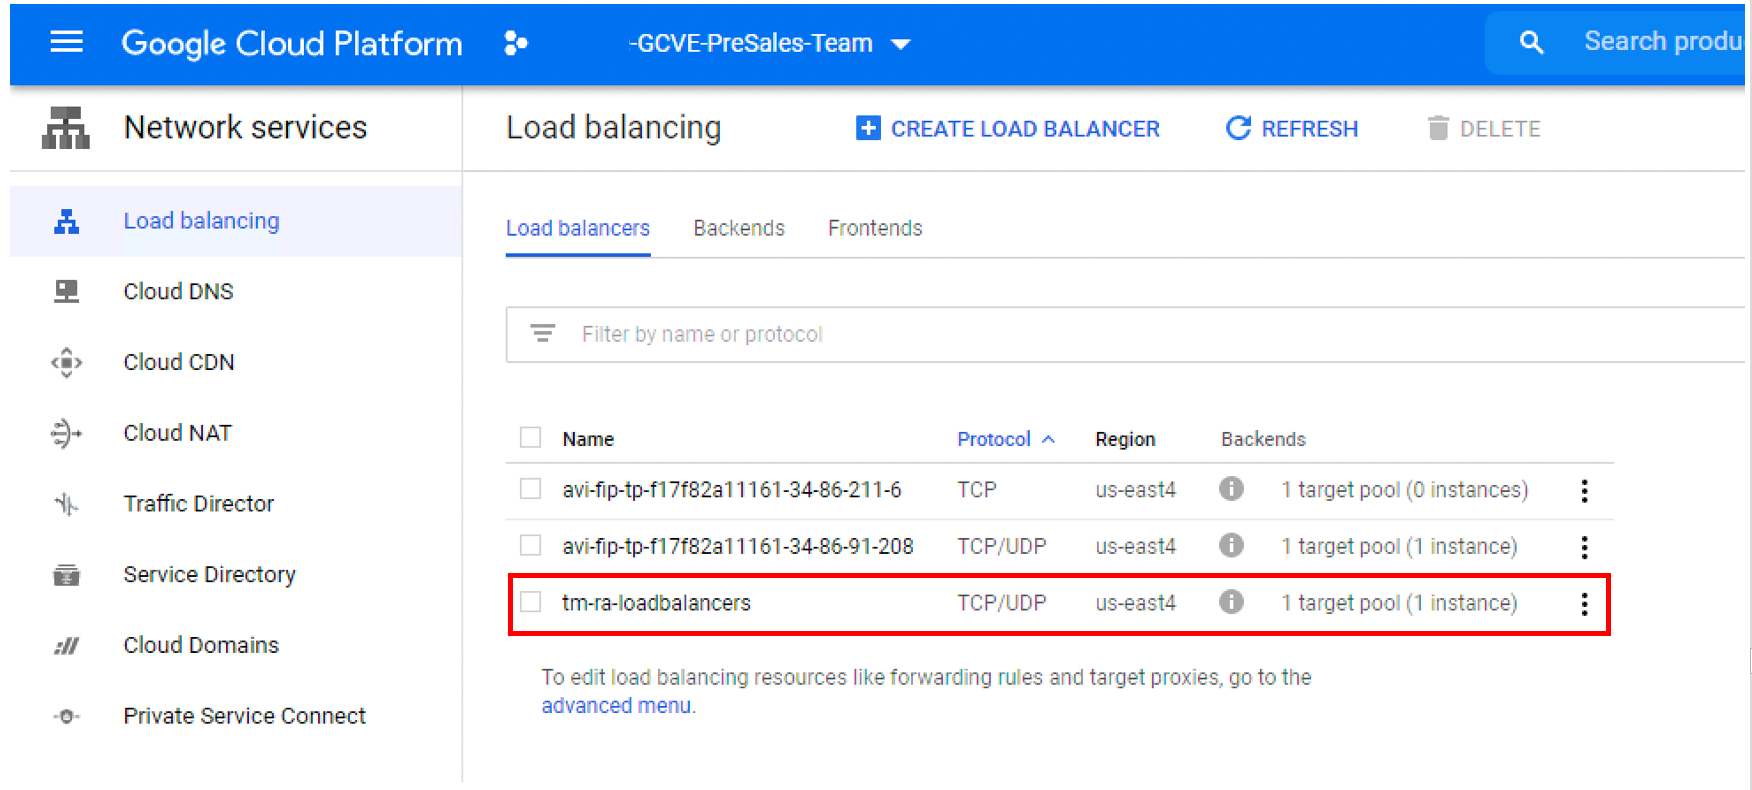
Task: Sort by the Protocol column header
Action: pos(1005,439)
